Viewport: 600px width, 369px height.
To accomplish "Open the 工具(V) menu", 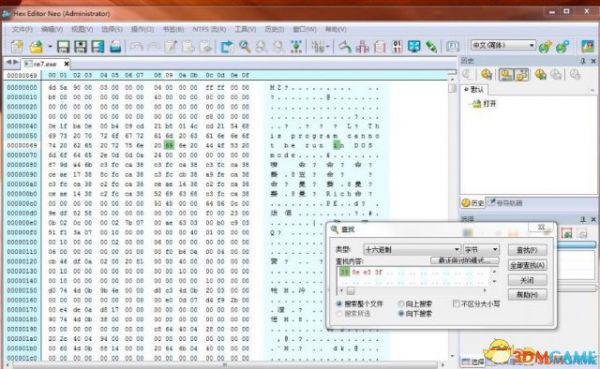I will [245, 29].
